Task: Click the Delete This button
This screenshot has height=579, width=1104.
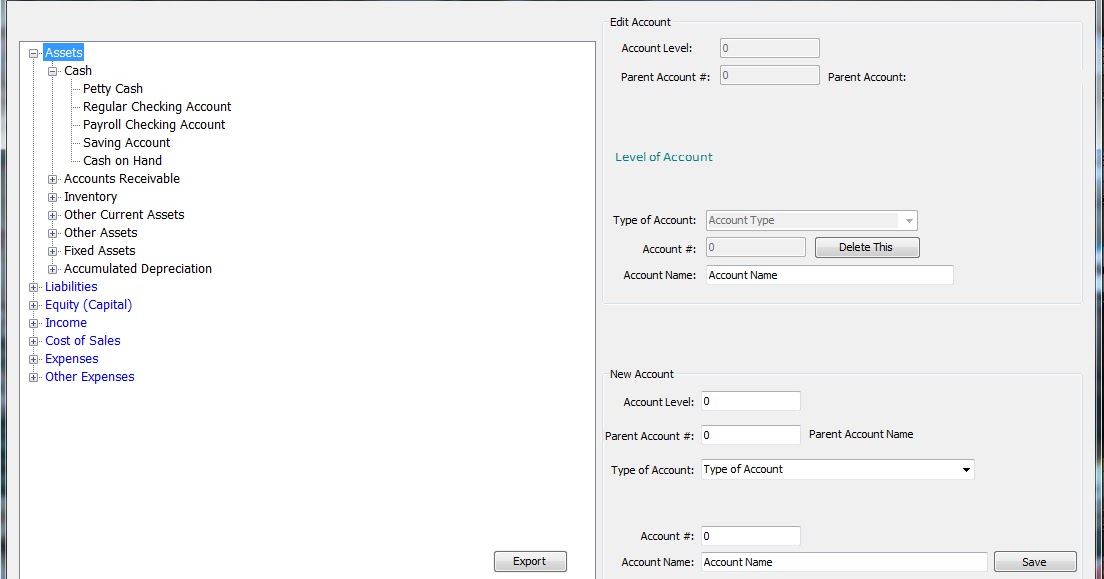Action: point(867,247)
